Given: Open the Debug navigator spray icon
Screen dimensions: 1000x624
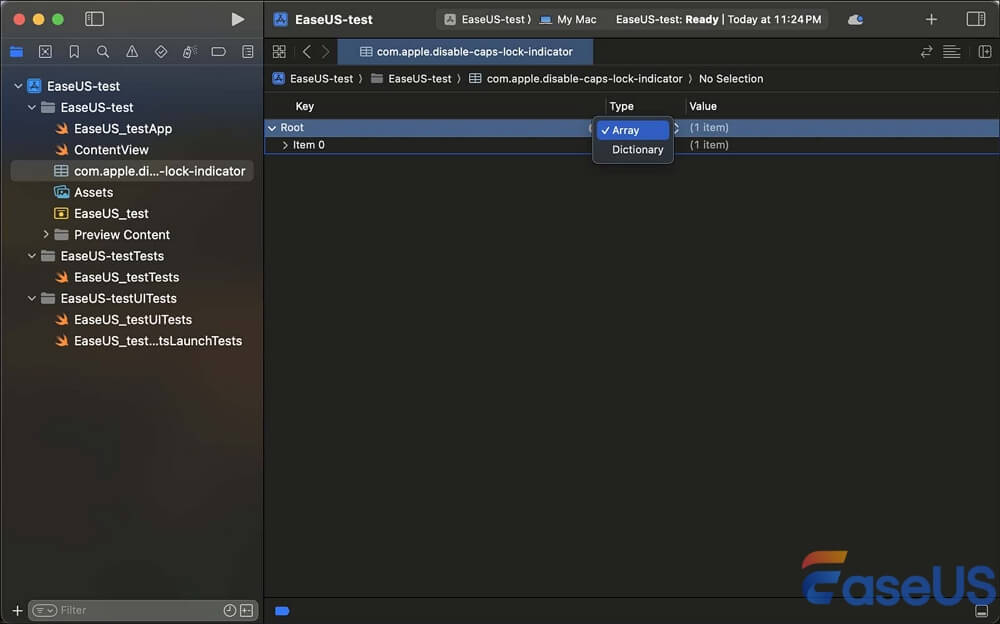Looking at the screenshot, I should pyautogui.click(x=189, y=52).
